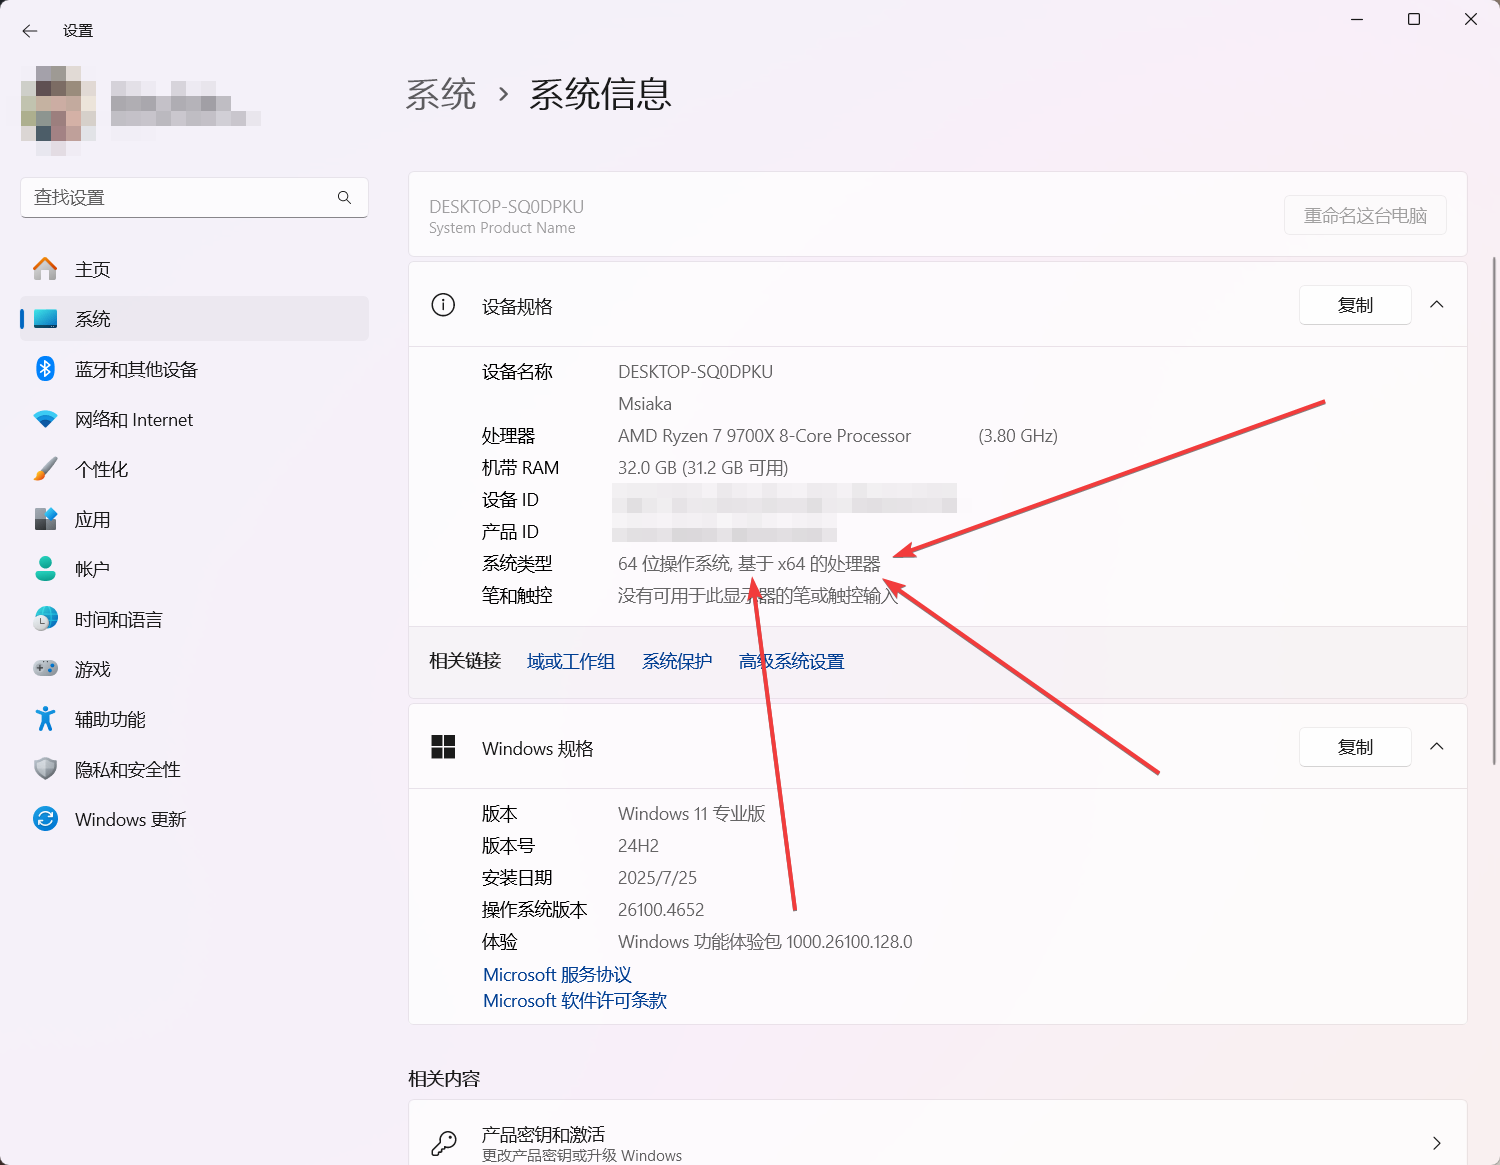Open the advanced system settings link
This screenshot has width=1500, height=1165.
(791, 662)
